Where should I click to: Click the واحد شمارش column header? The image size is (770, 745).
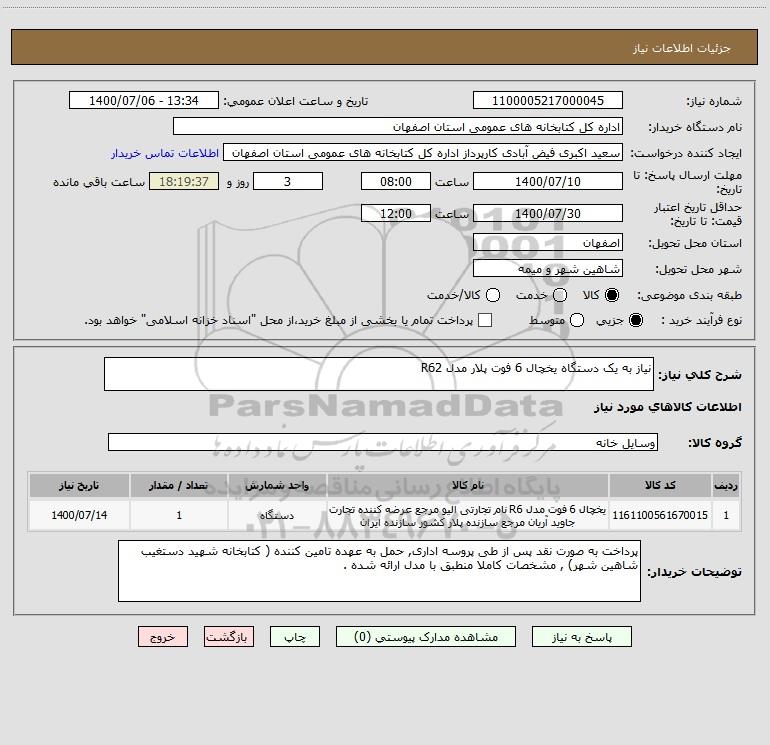277,485
